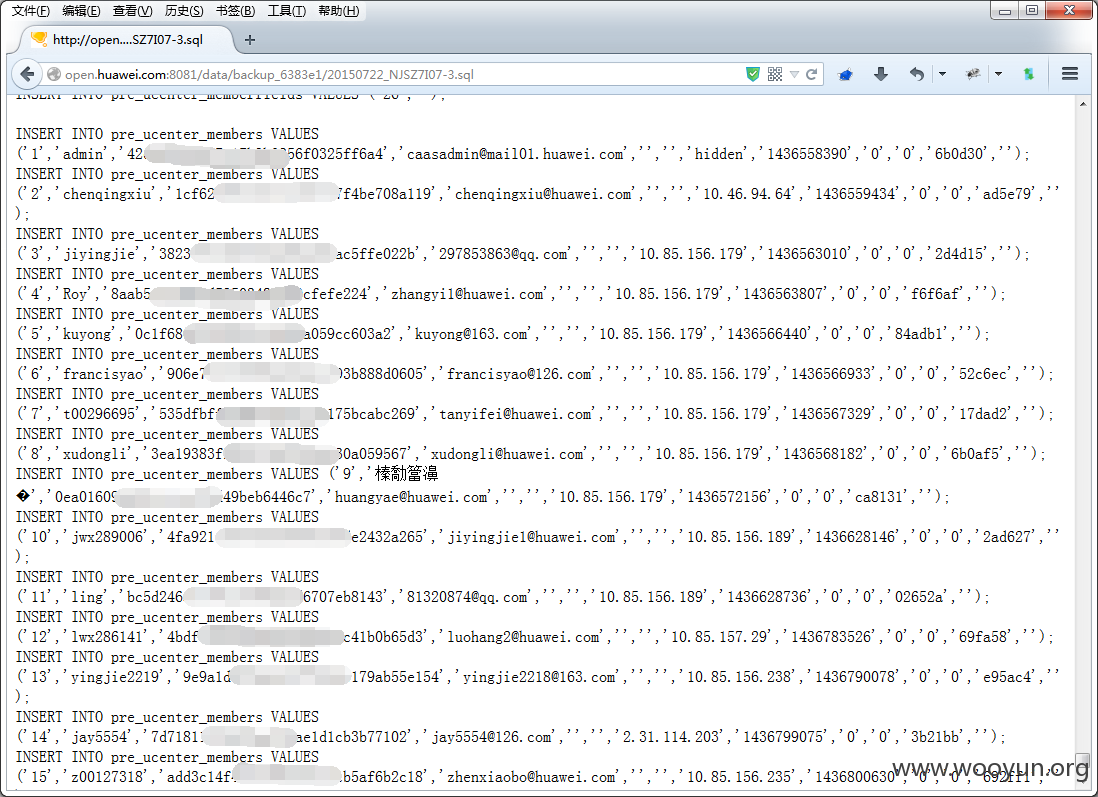The image size is (1098, 797).
Task: Reload the page with the refresh icon
Action: [812, 74]
